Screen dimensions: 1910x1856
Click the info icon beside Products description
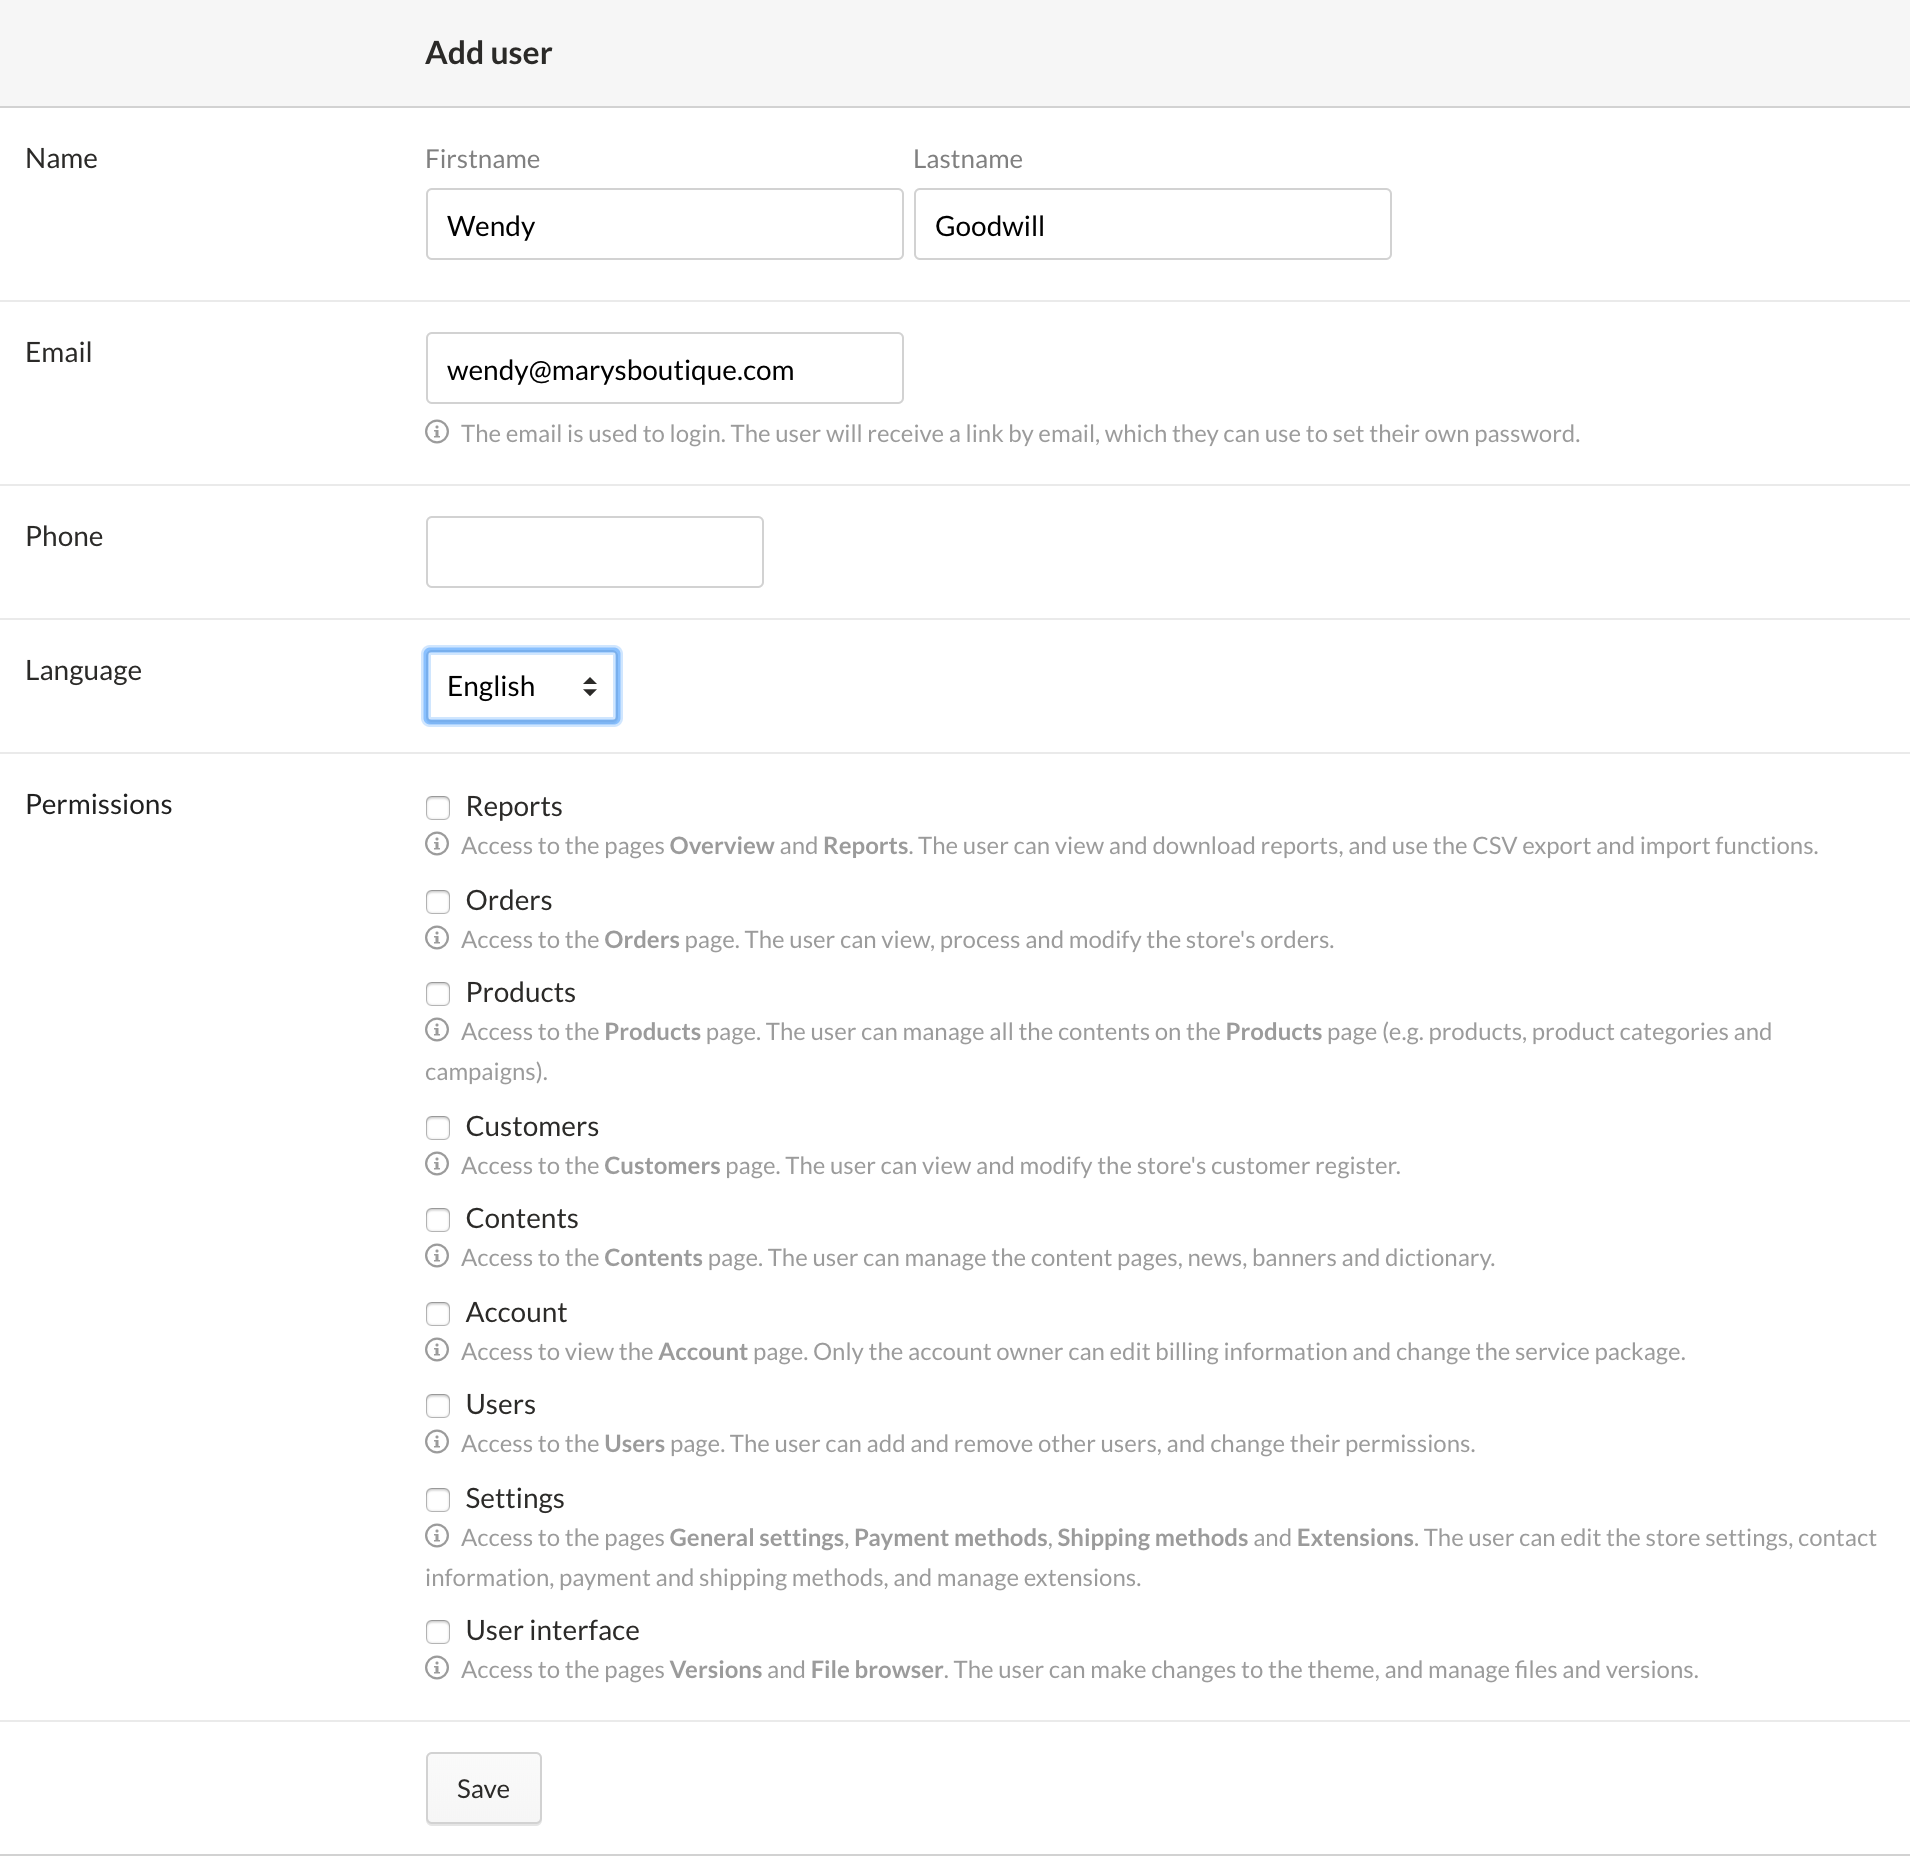437,1030
